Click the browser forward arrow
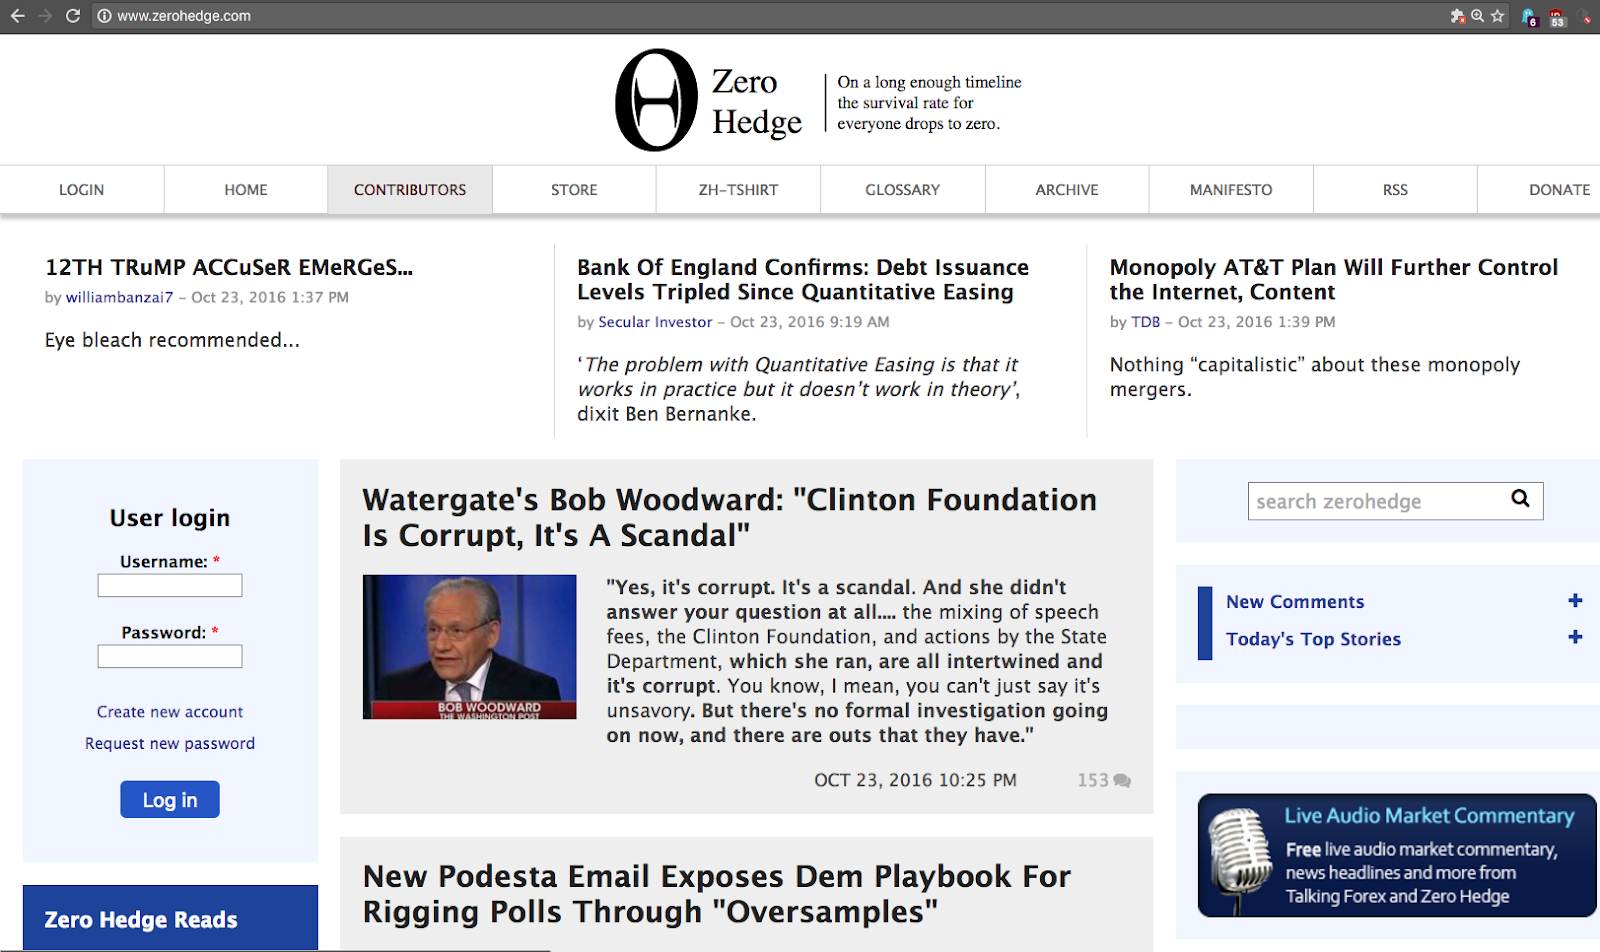Screen dimensions: 1600x952 (45, 16)
